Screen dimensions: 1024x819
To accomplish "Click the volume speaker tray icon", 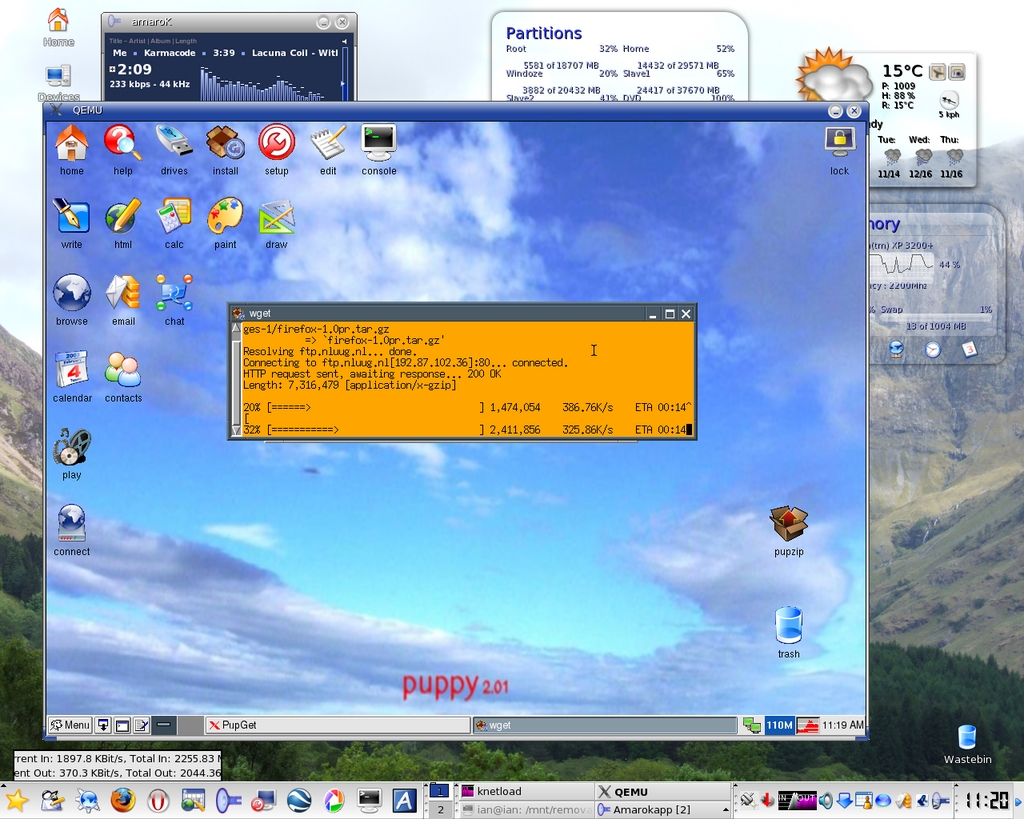I will click(x=825, y=800).
